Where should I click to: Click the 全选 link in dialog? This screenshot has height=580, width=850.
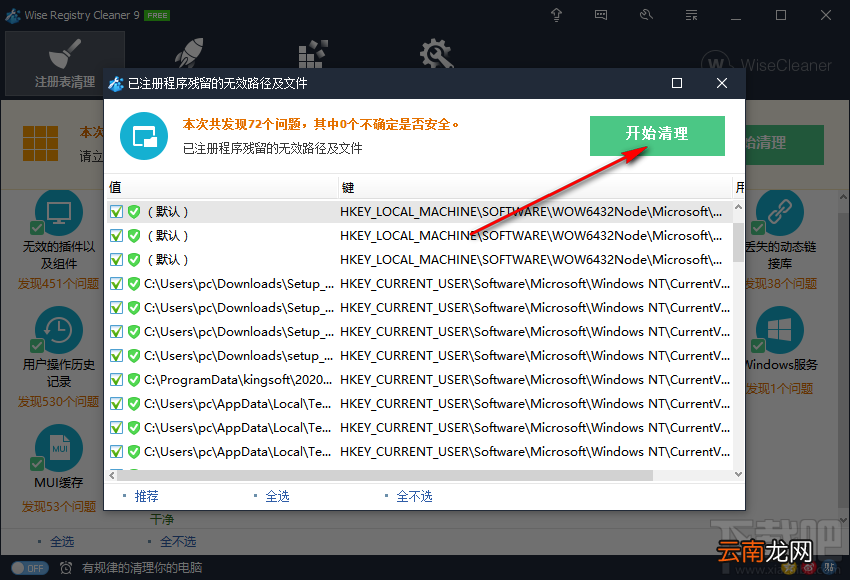click(x=278, y=496)
